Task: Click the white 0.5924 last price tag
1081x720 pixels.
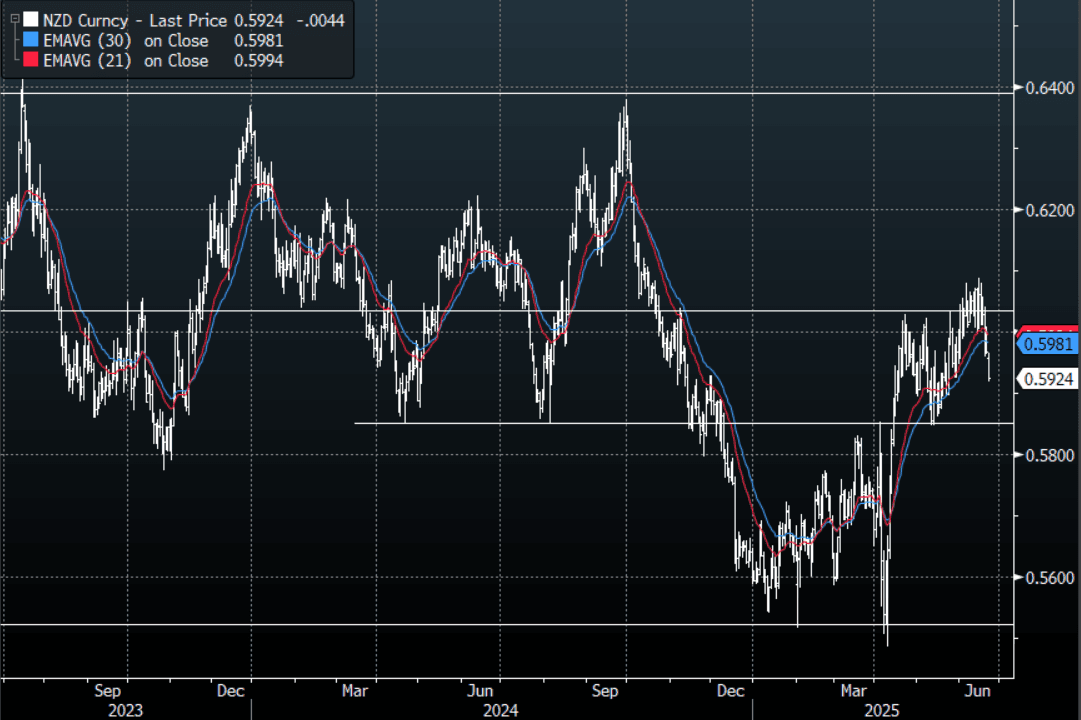Action: 1049,379
